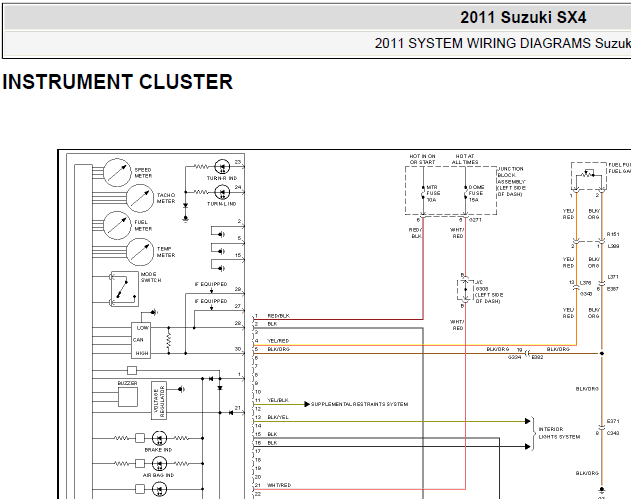
Task: Click the BLK/YEL label at pin 13
Action: (278, 417)
